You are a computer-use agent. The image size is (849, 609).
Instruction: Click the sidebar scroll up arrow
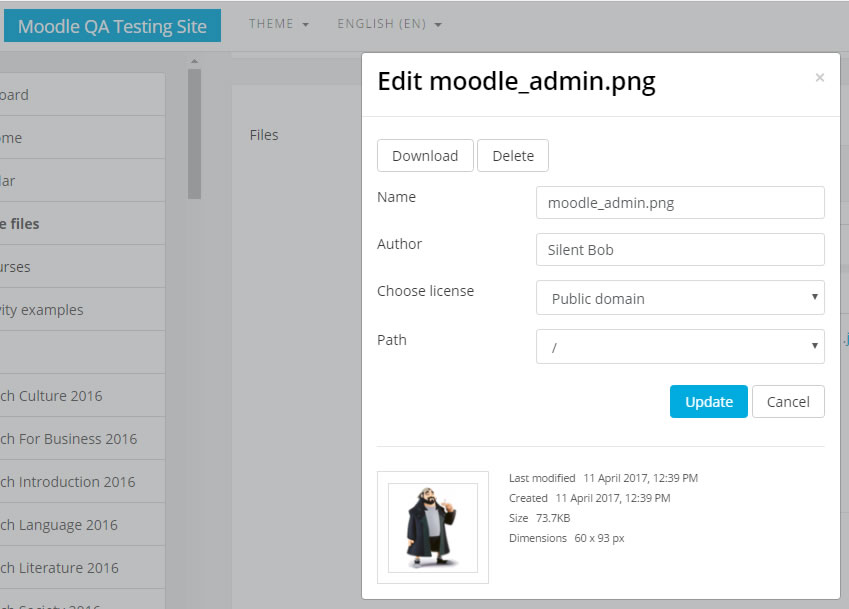[194, 61]
